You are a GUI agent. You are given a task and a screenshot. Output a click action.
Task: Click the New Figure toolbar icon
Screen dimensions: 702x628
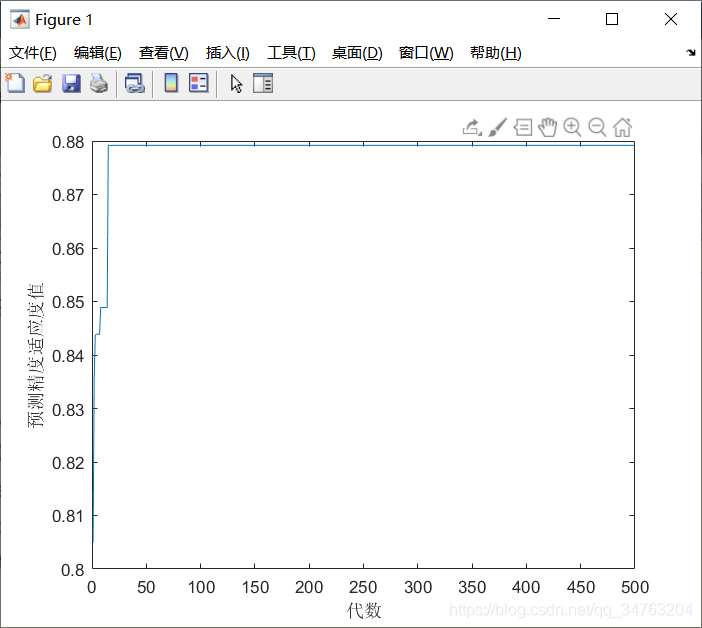pyautogui.click(x=15, y=84)
